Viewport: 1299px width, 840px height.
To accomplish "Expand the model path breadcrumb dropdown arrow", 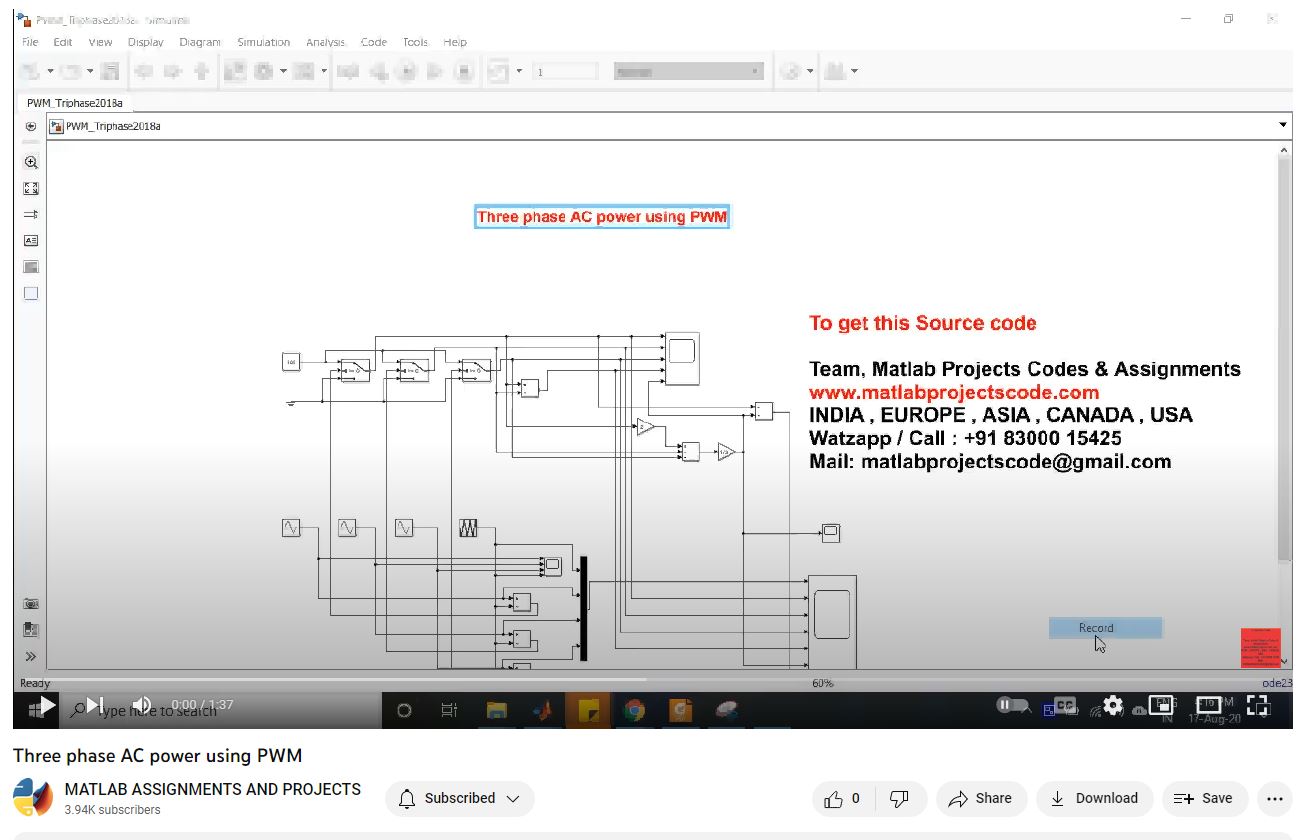I will point(1283,125).
